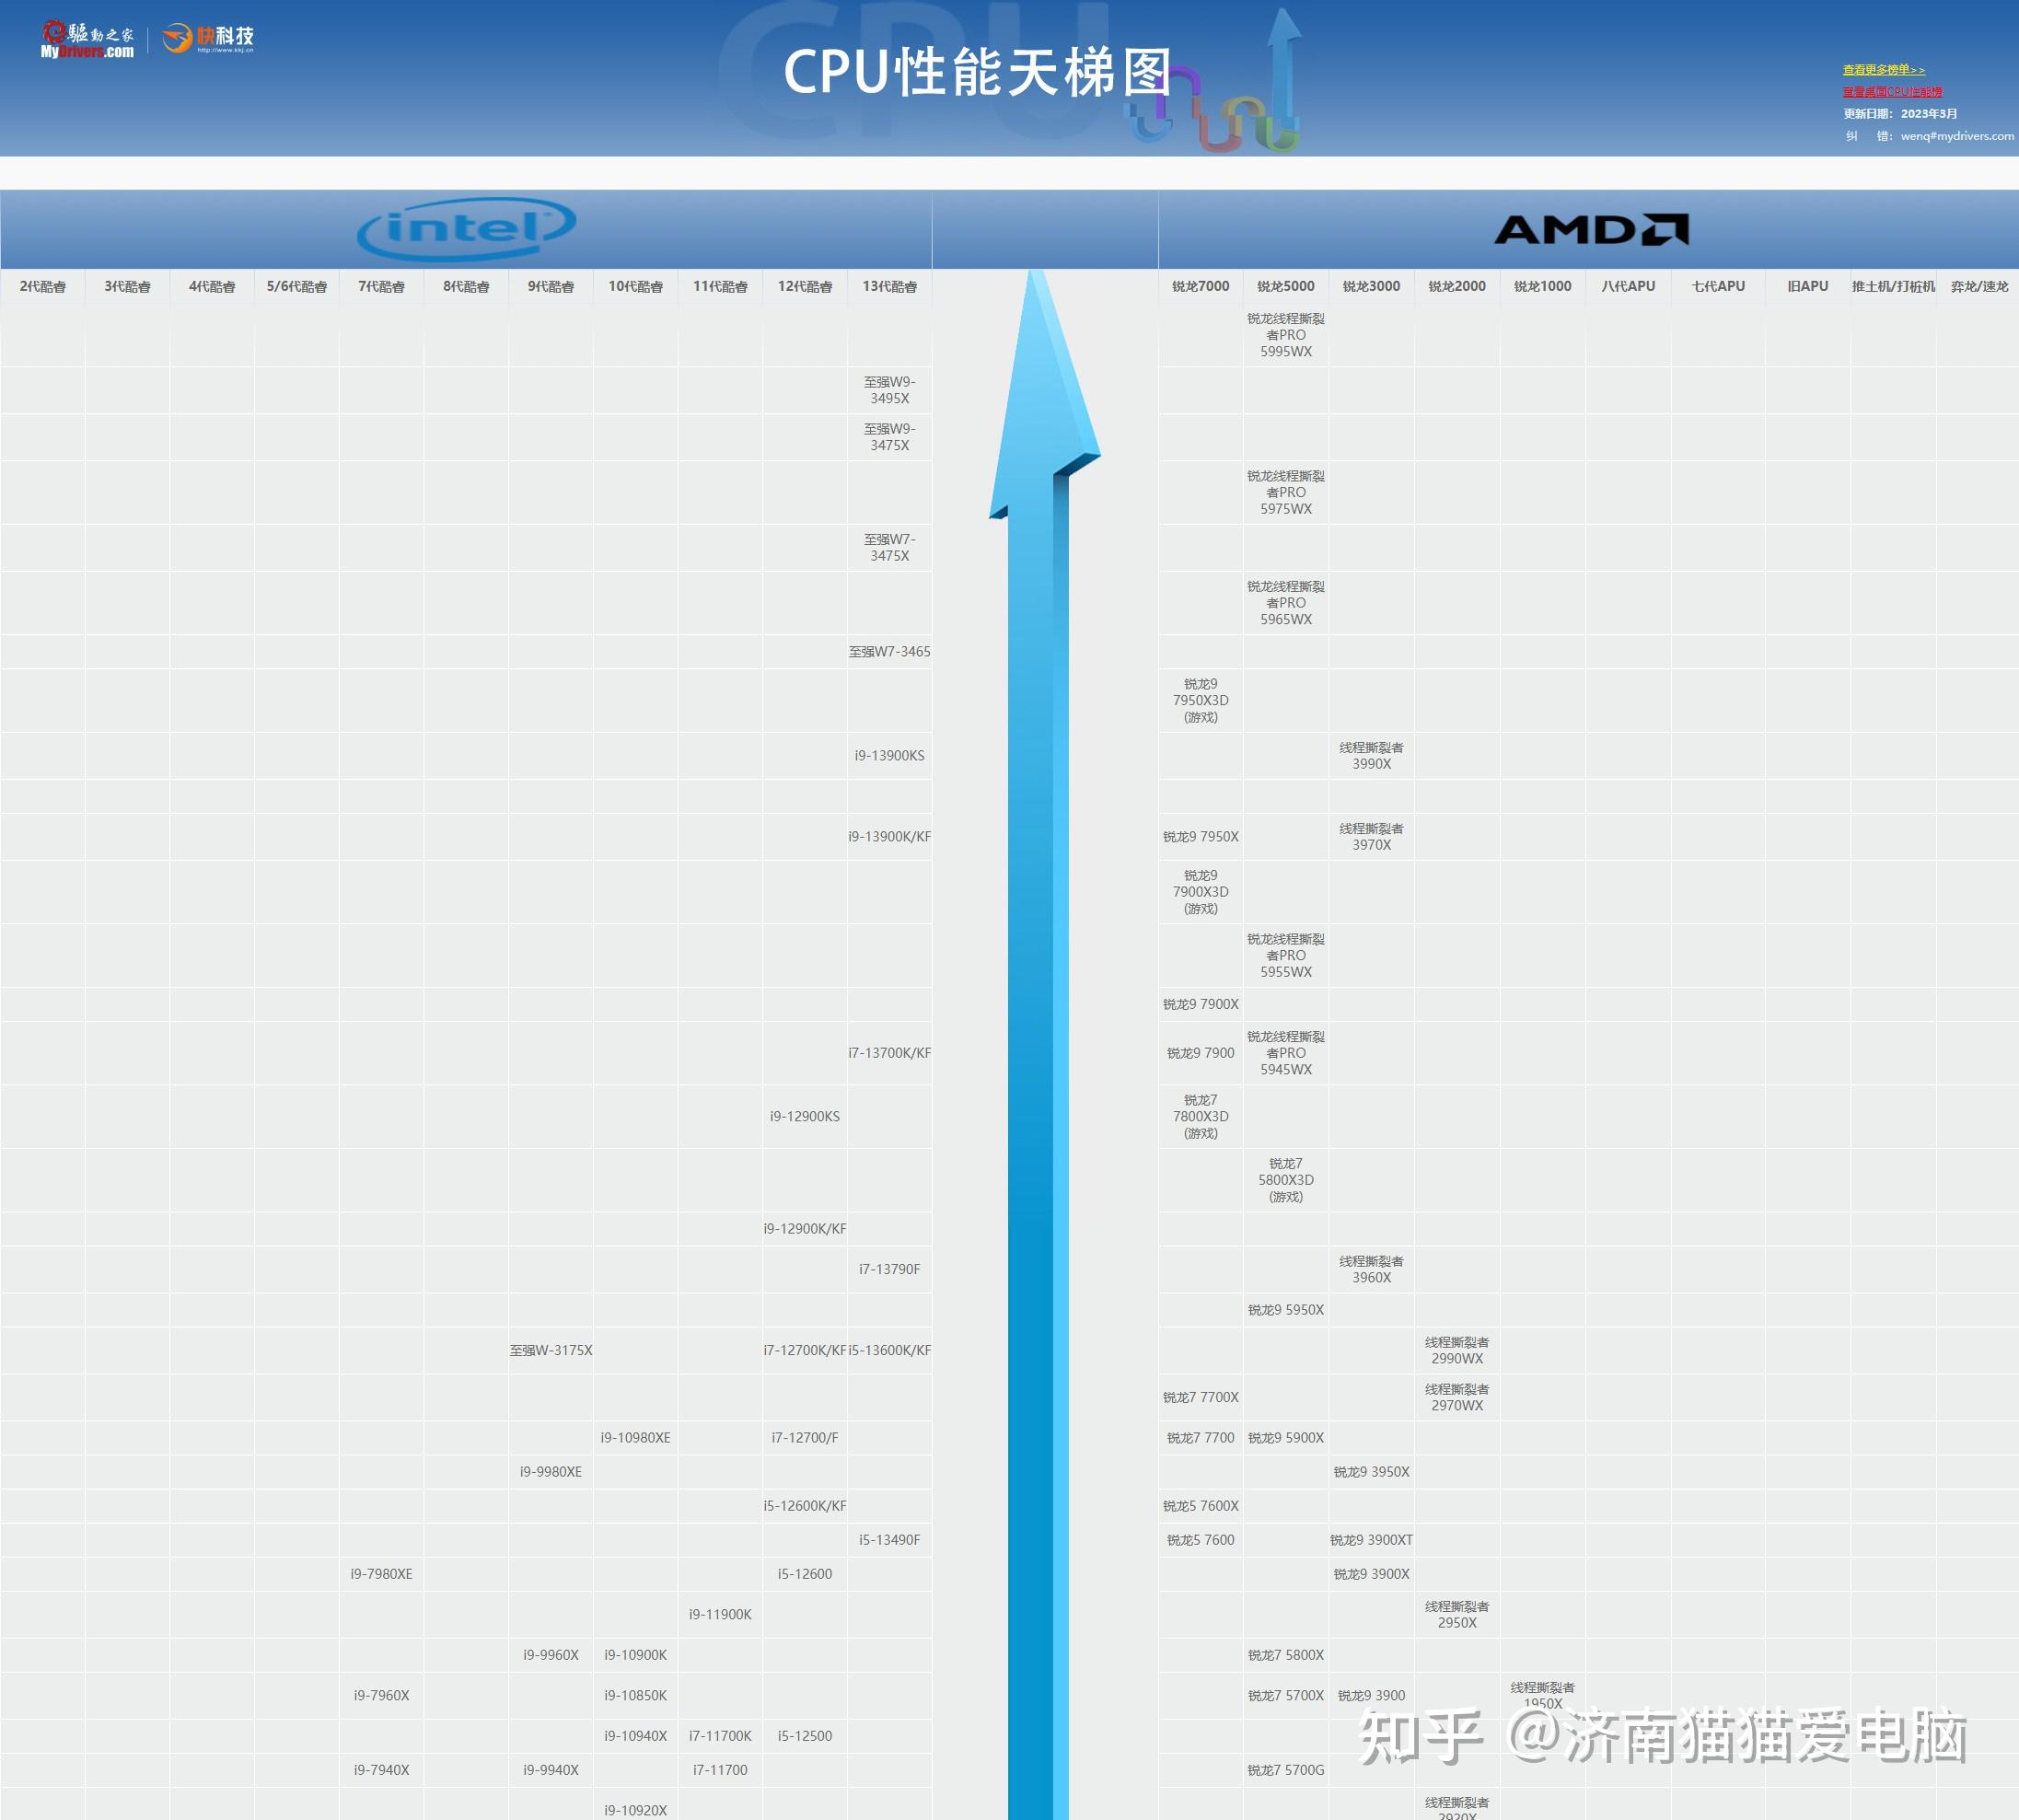Image resolution: width=2019 pixels, height=1820 pixels.
Task: Click the 更新日期 2023年3月 label
Action: (1898, 114)
